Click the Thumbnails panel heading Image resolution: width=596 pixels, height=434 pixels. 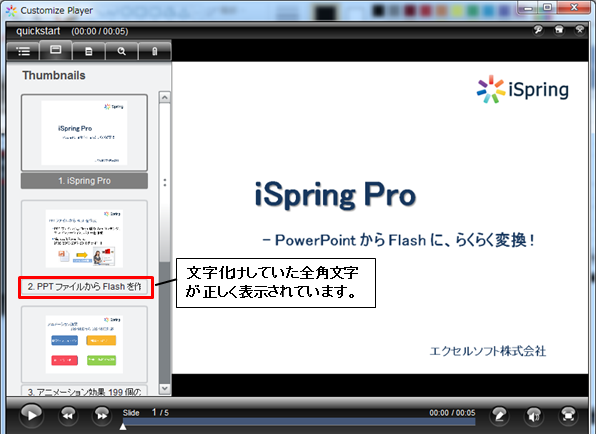(54, 75)
